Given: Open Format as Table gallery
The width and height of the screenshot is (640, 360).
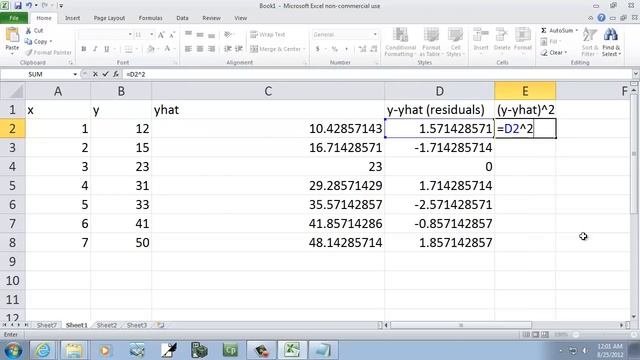Looking at the screenshot, I should (431, 42).
